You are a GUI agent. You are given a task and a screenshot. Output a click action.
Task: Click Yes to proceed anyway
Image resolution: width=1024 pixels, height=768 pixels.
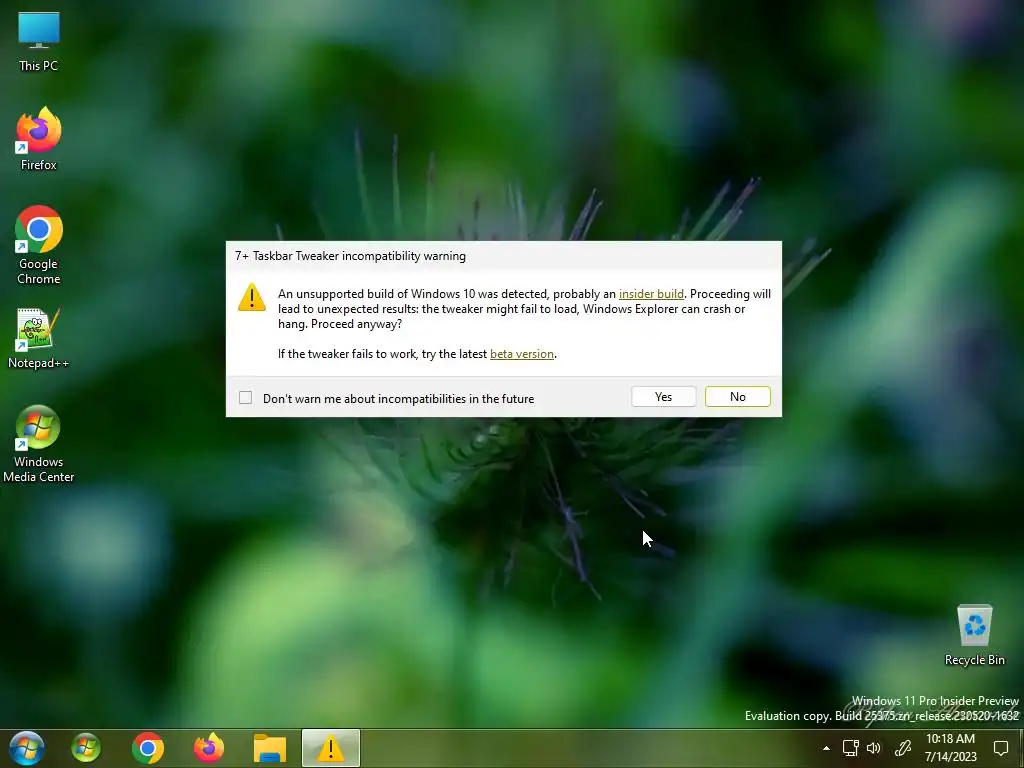[x=664, y=396]
